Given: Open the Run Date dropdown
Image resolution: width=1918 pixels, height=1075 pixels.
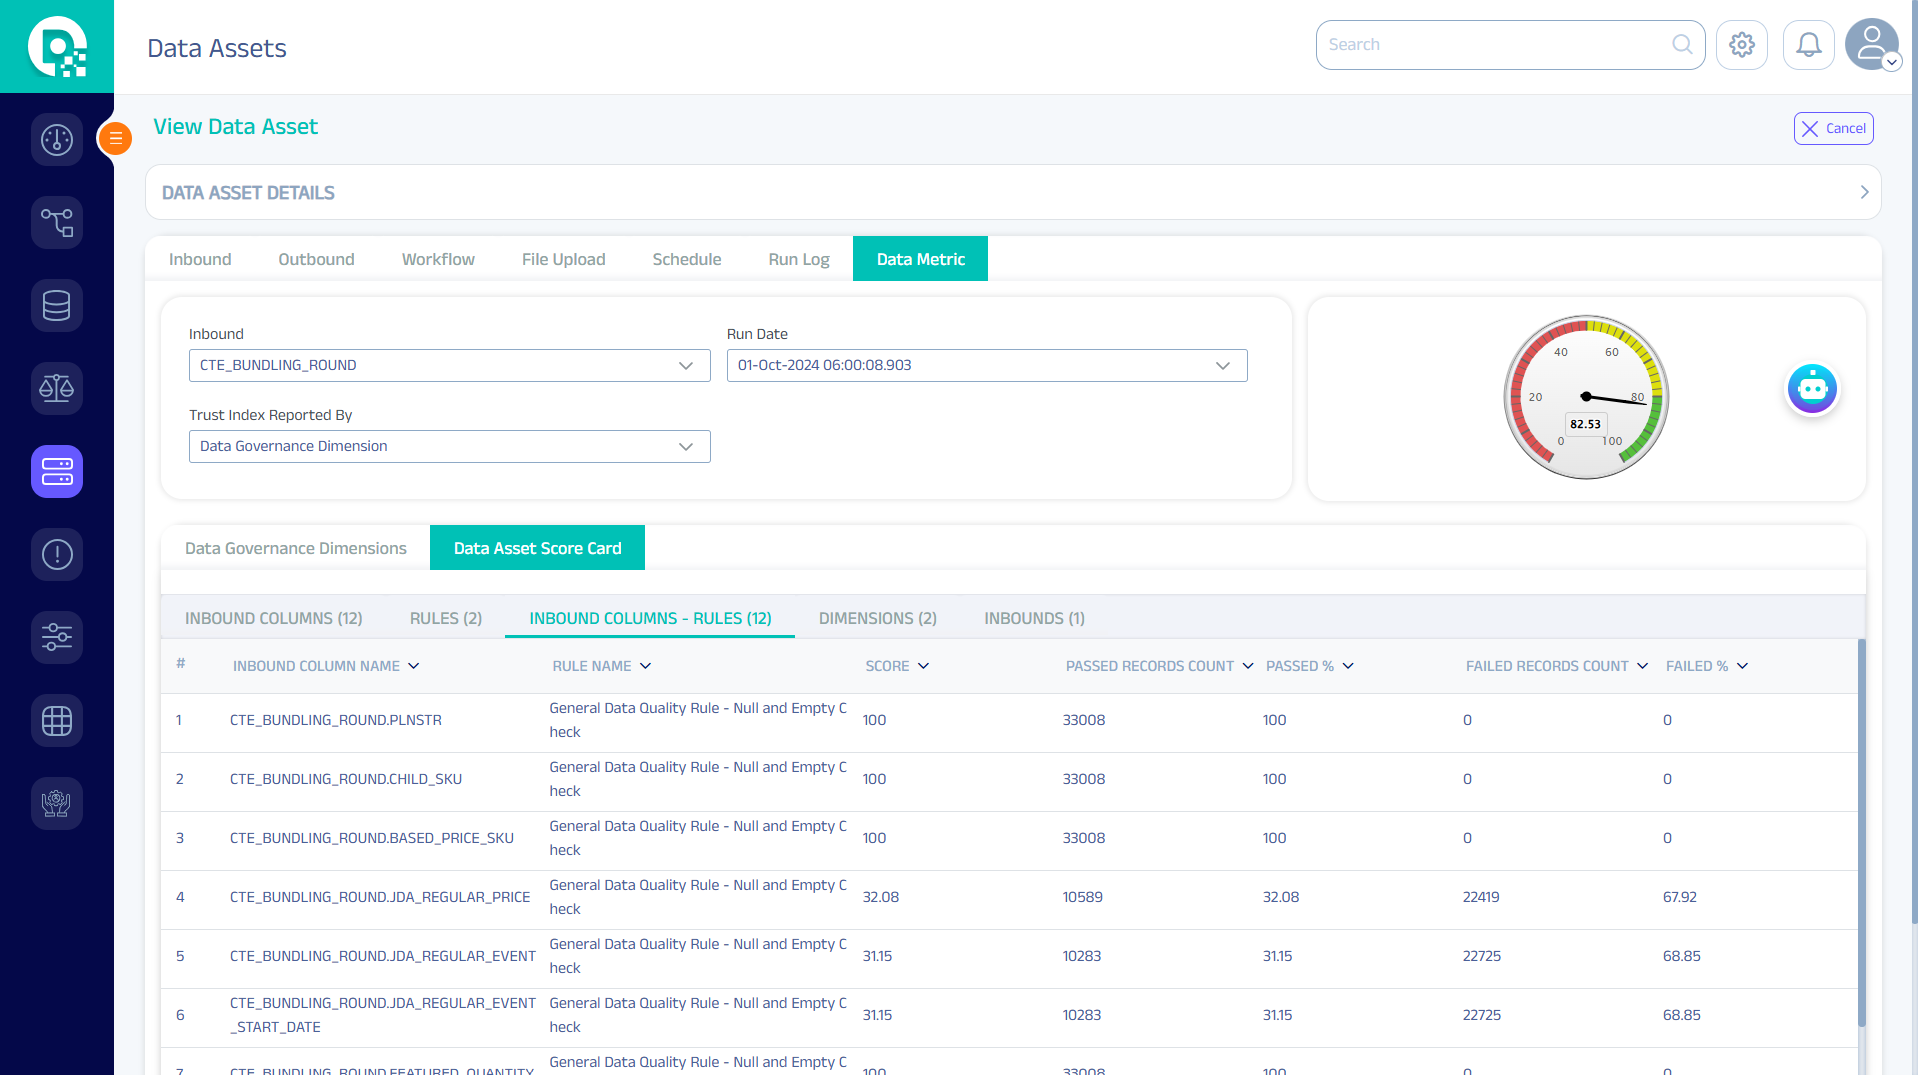Looking at the screenshot, I should coord(986,366).
